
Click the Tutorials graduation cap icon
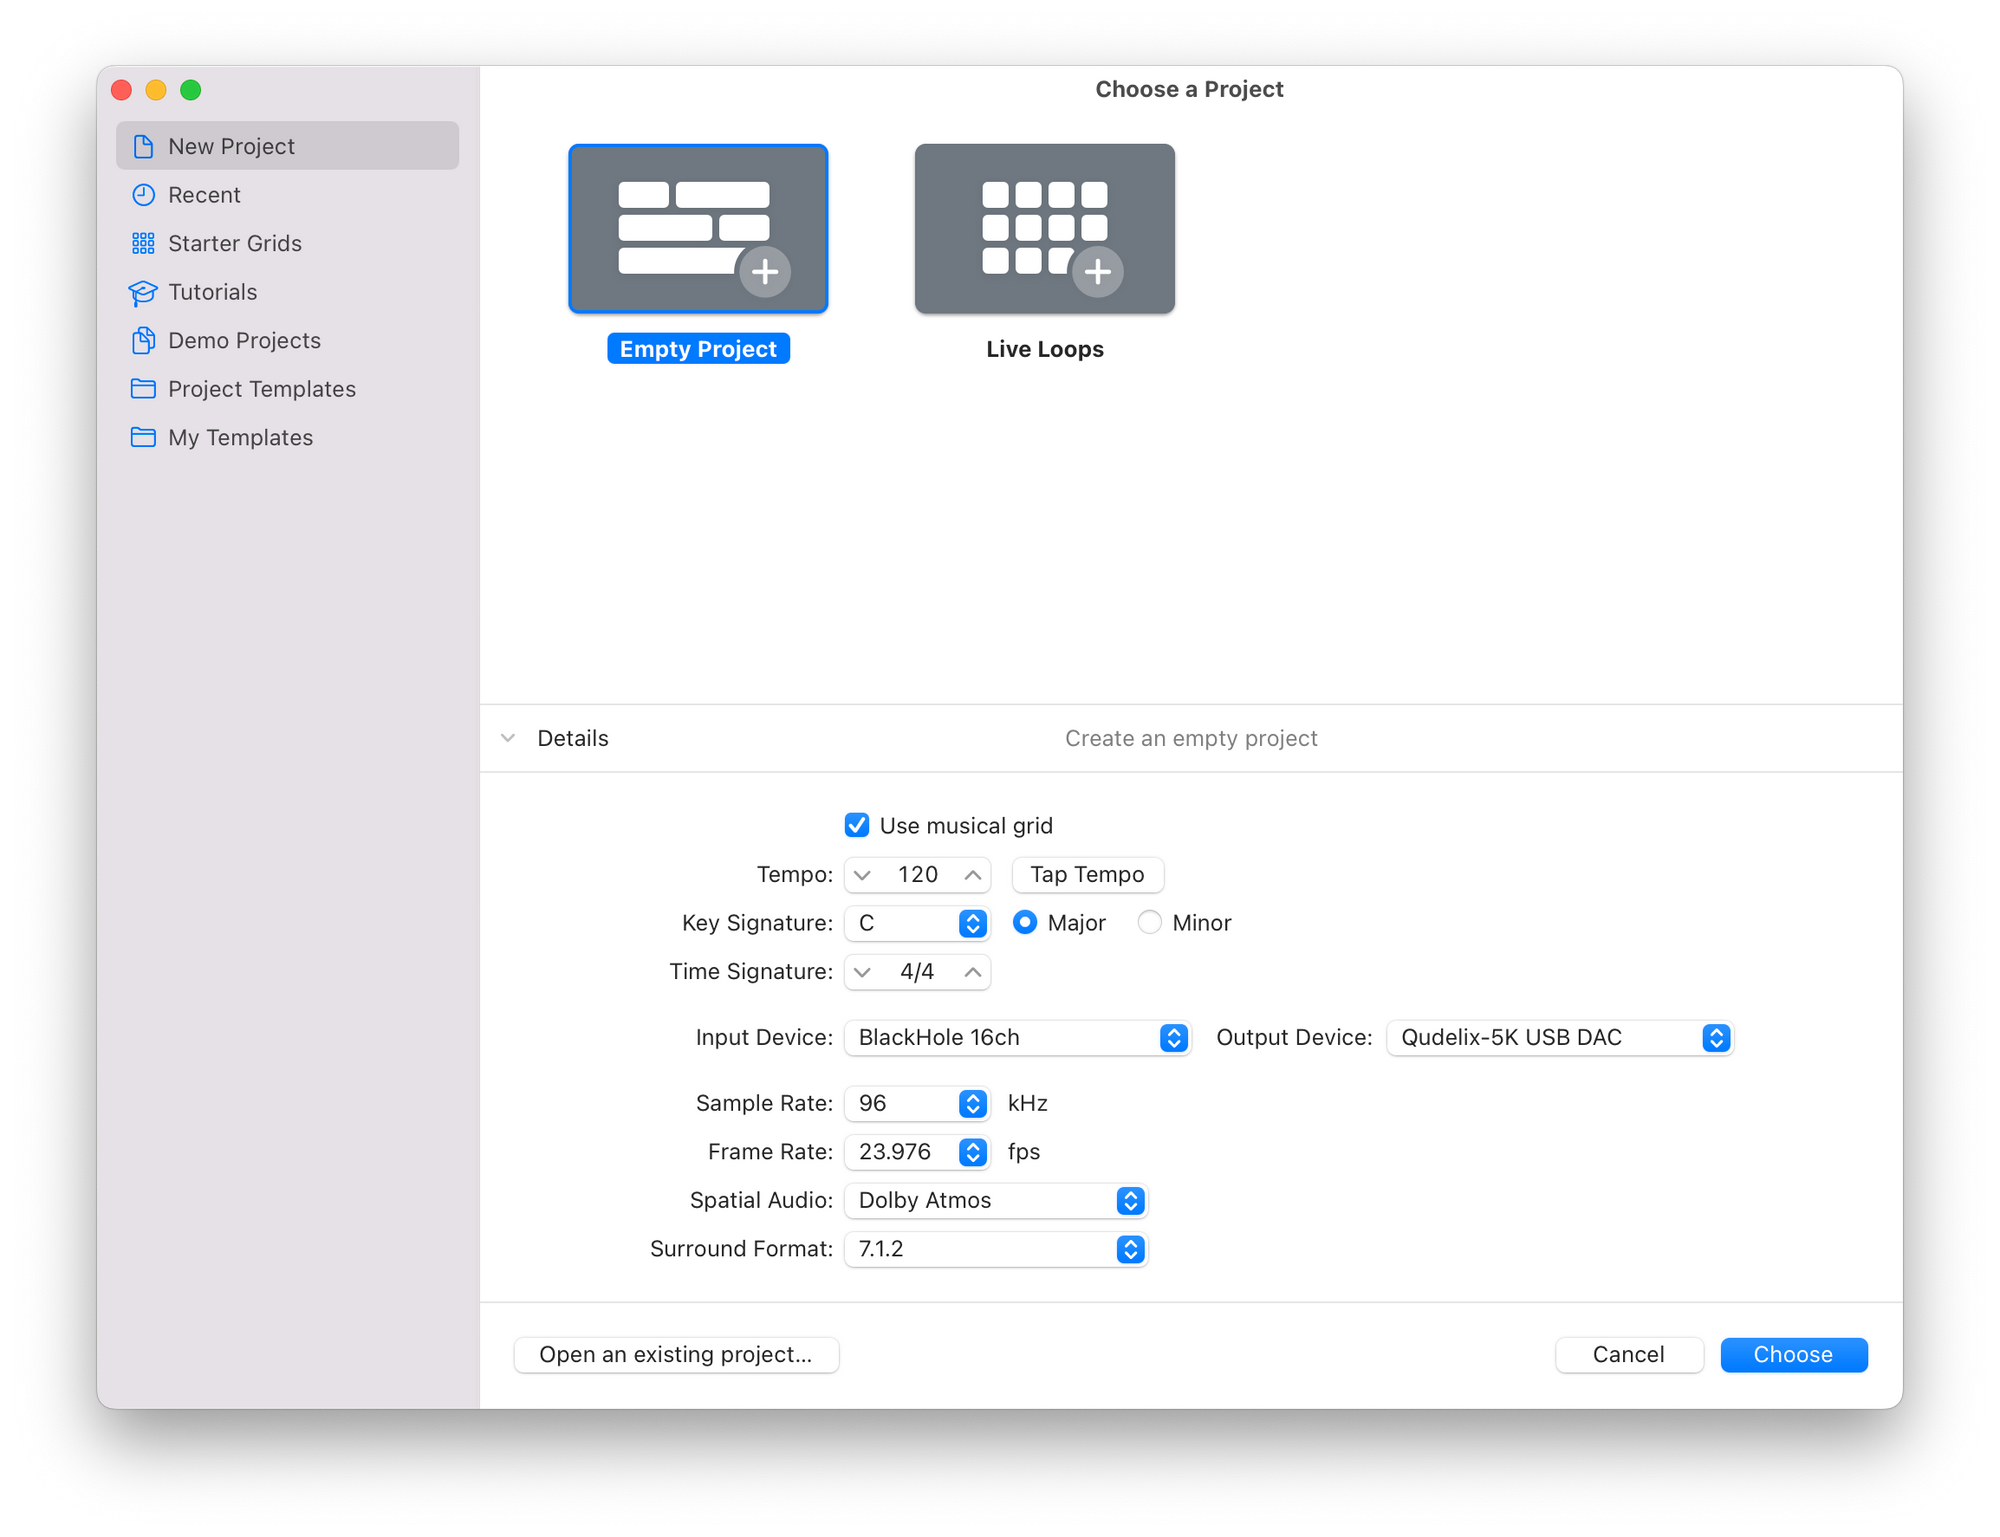143,292
